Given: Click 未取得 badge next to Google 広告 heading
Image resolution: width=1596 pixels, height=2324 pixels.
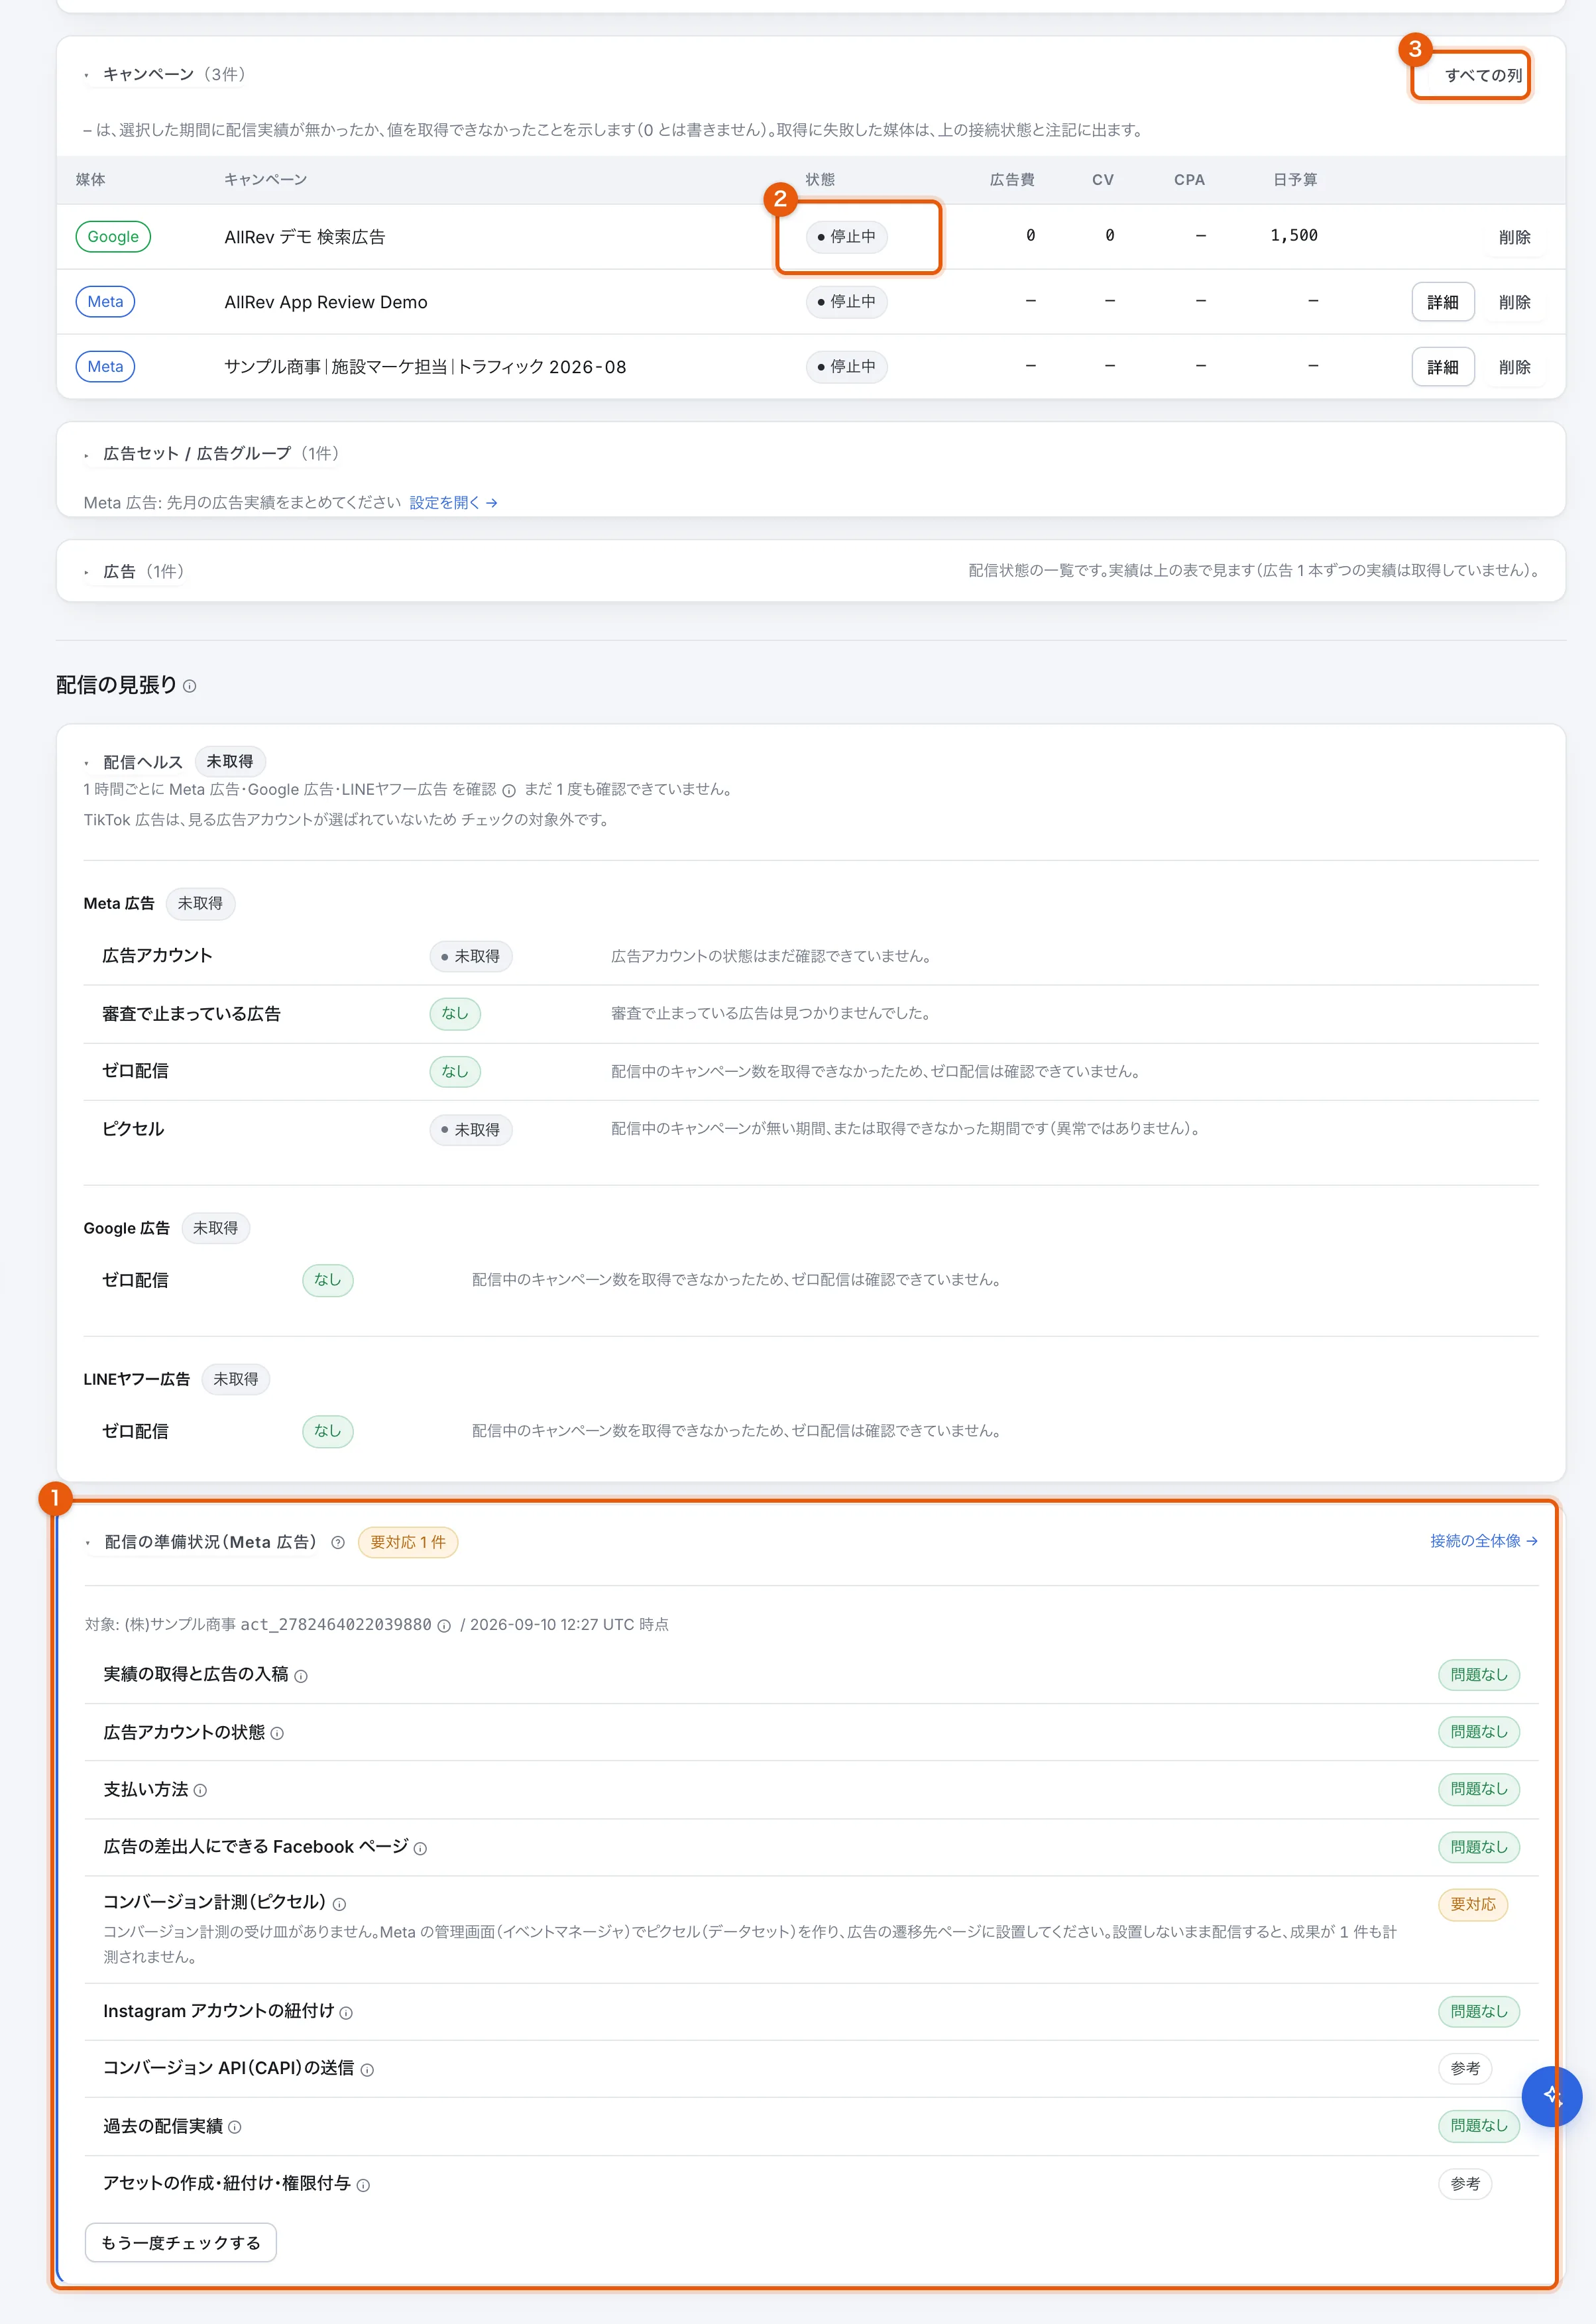Looking at the screenshot, I should 215,1227.
